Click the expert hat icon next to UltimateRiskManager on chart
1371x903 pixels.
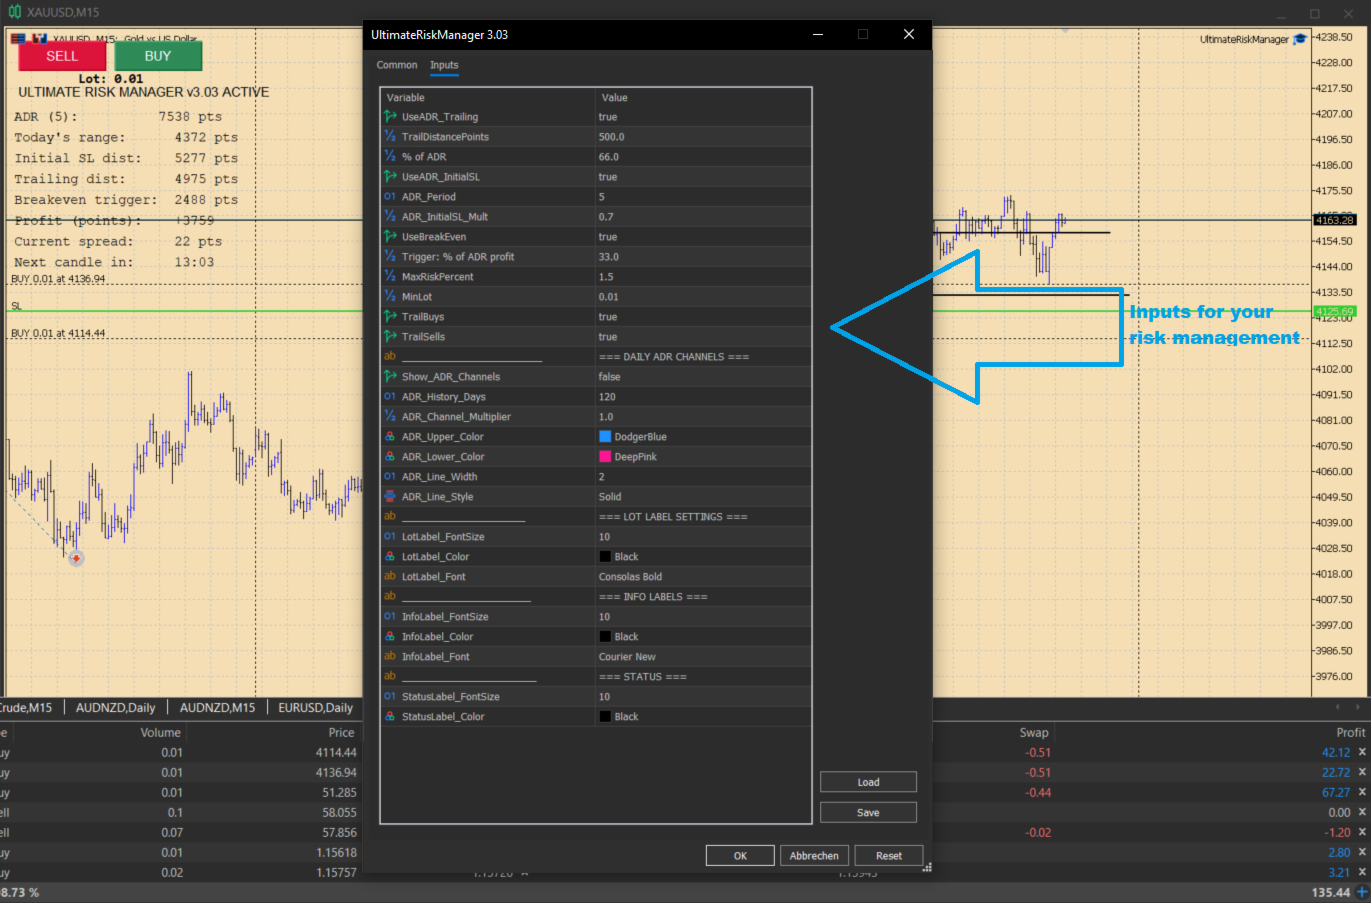point(1300,39)
